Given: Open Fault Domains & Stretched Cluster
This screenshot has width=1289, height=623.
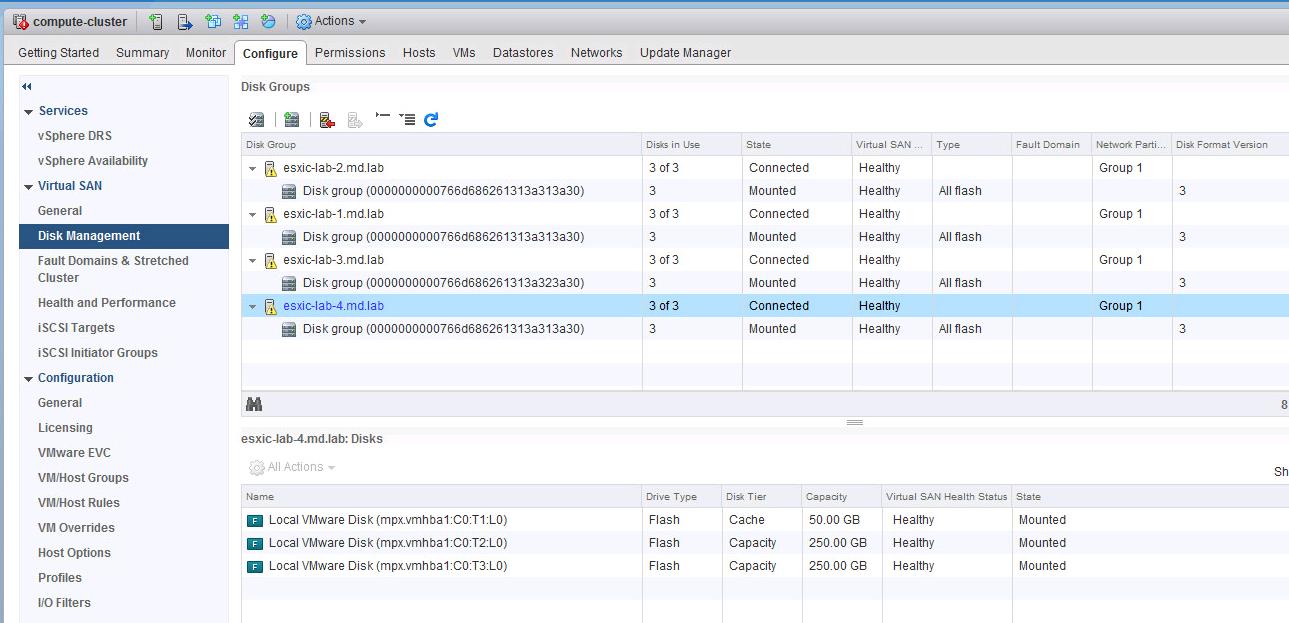Looking at the screenshot, I should point(113,269).
